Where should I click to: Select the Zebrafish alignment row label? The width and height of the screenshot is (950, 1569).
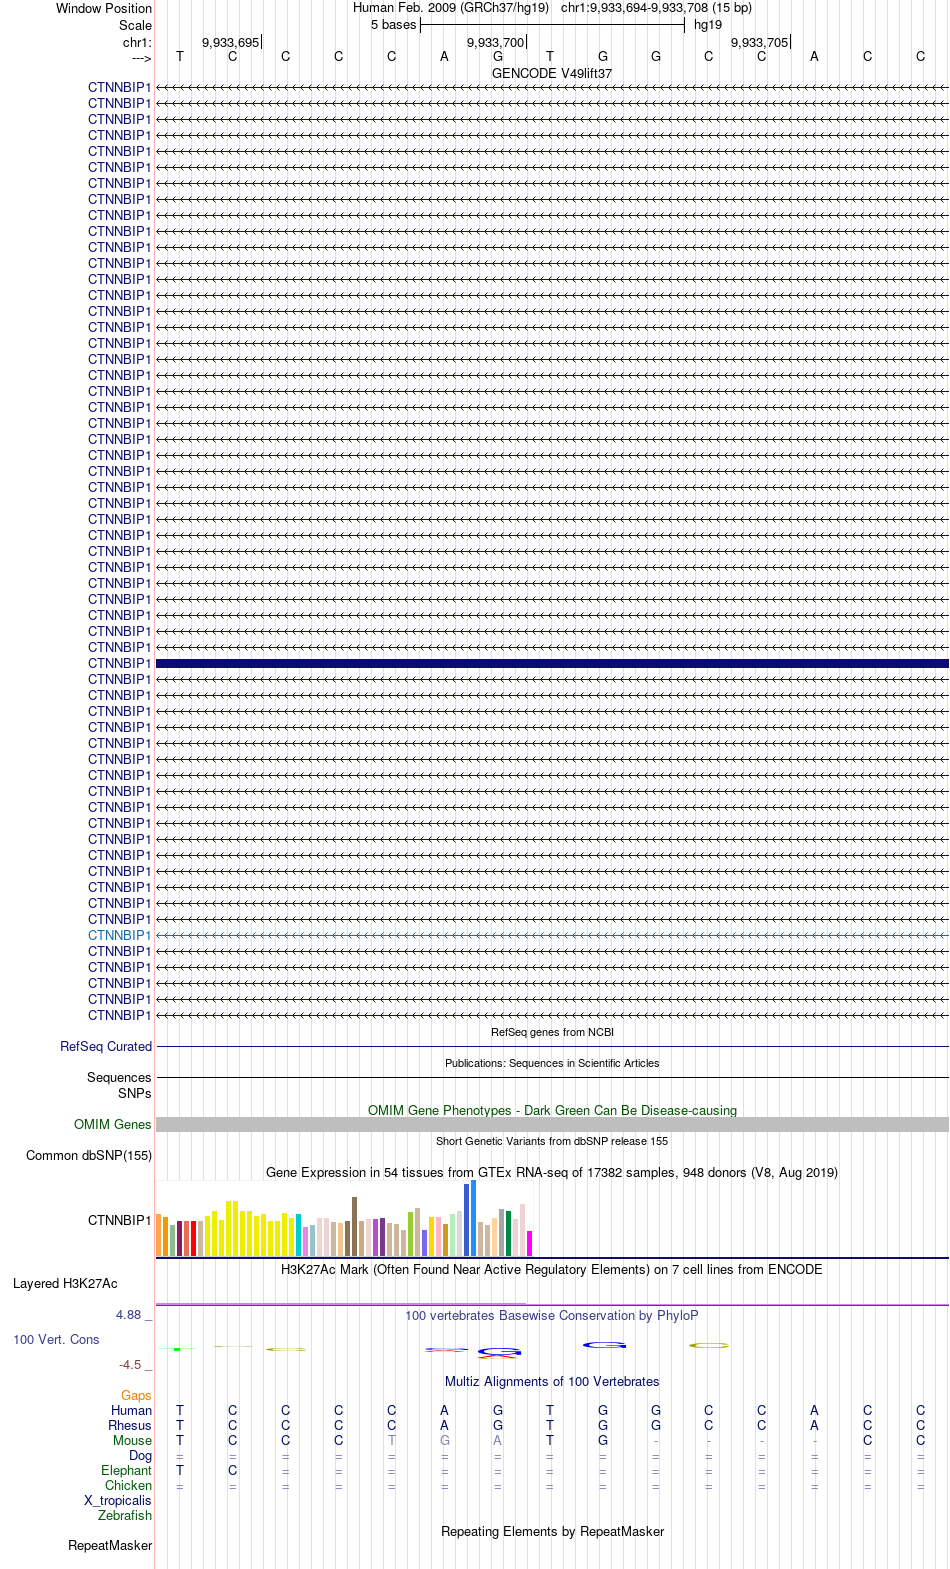[125, 1515]
